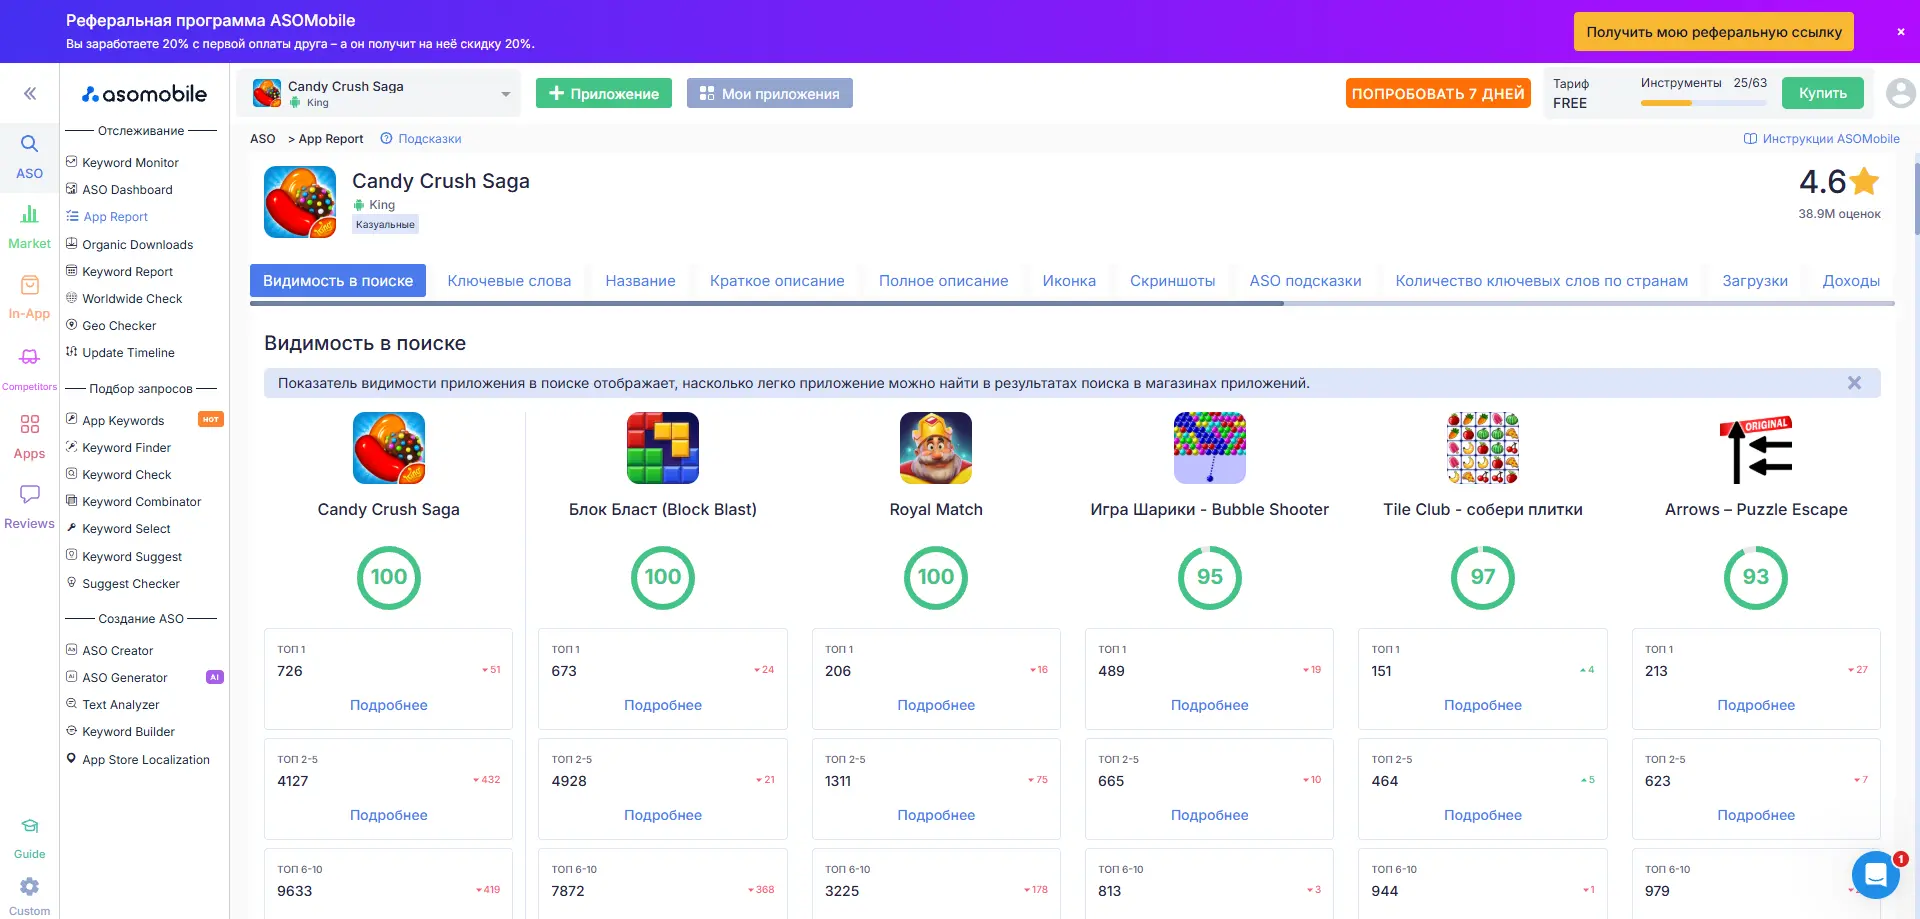Screen dimensions: 1920x919
Task: Switch to the Доходы tab
Action: pyautogui.click(x=1851, y=281)
